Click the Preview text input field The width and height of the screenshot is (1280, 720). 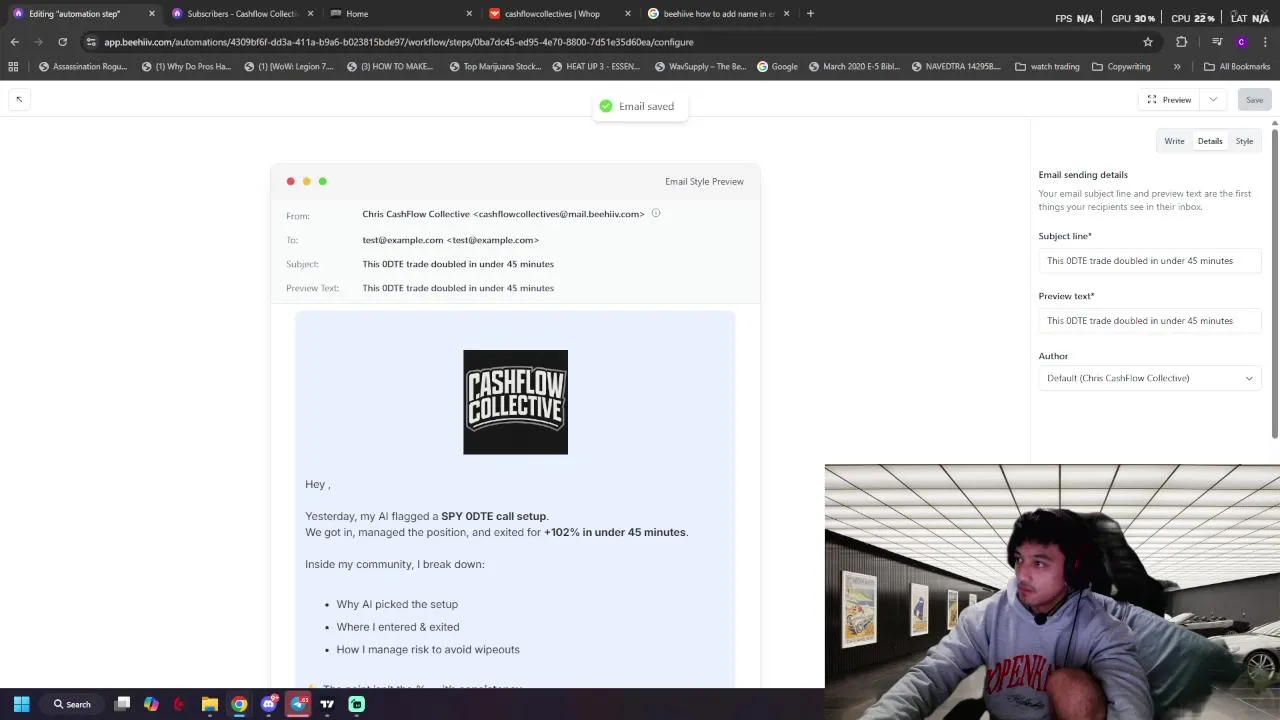tap(1150, 321)
